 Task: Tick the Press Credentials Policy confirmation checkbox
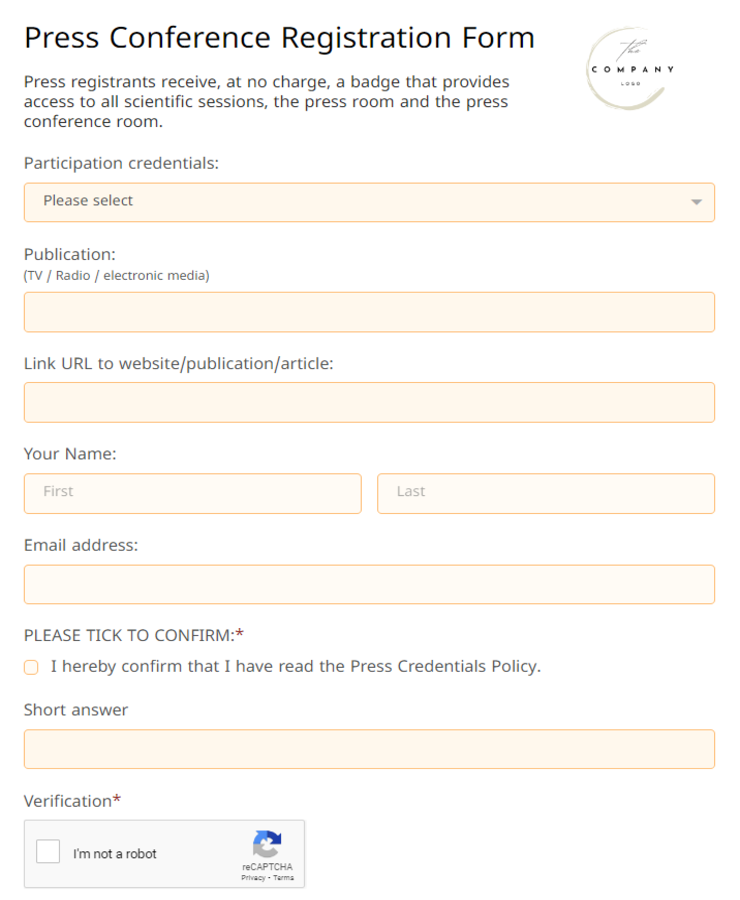pyautogui.click(x=30, y=666)
